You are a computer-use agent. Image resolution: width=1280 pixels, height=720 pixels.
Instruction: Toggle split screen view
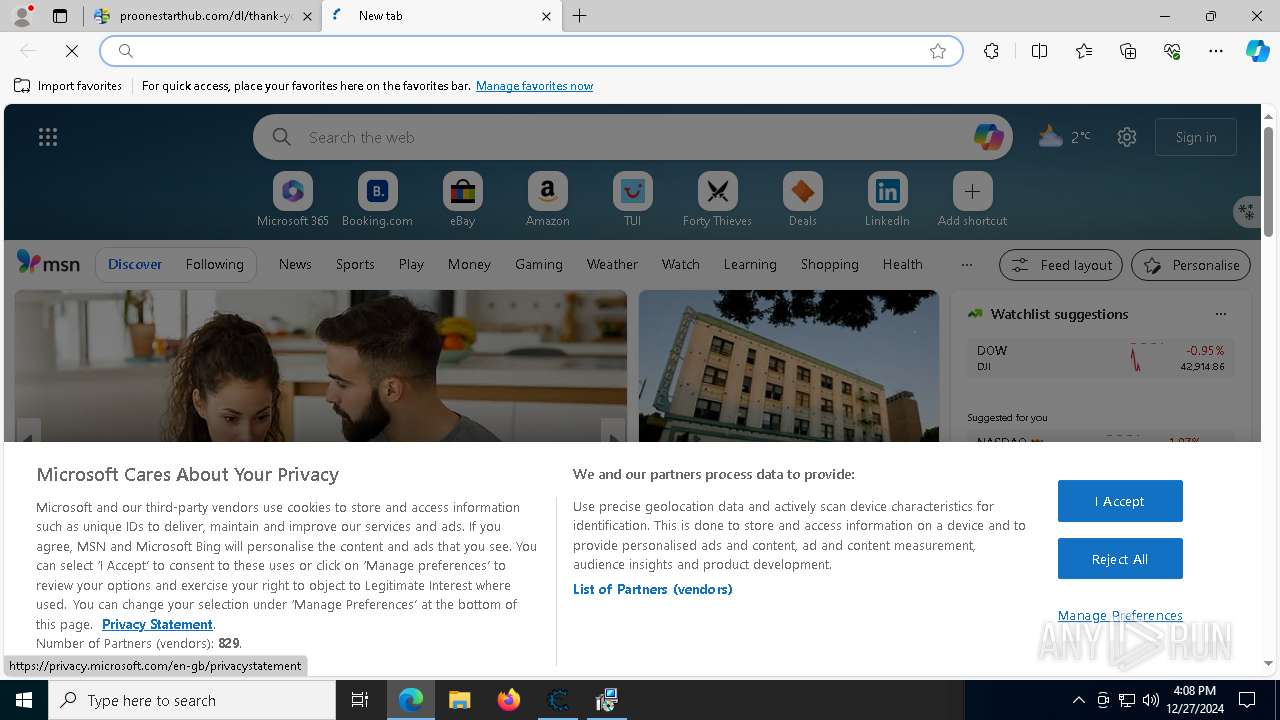[1039, 51]
